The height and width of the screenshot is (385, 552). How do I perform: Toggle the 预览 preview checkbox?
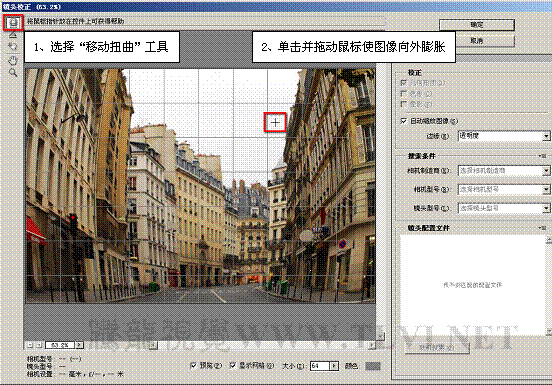pos(193,366)
